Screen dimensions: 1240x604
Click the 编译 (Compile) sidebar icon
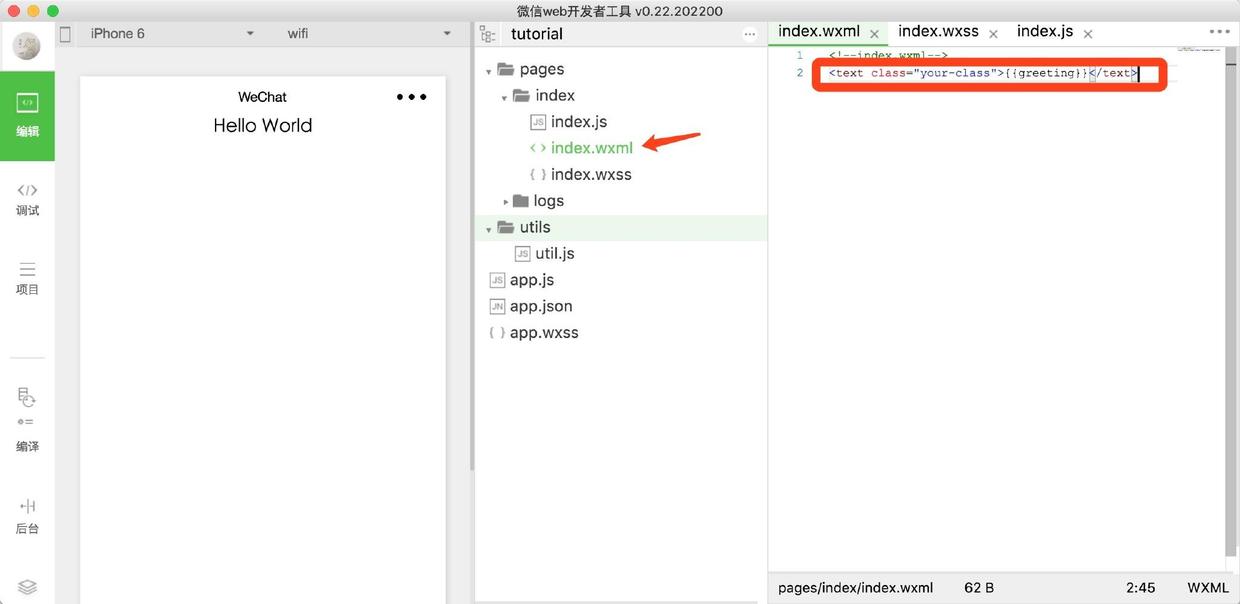[27, 419]
